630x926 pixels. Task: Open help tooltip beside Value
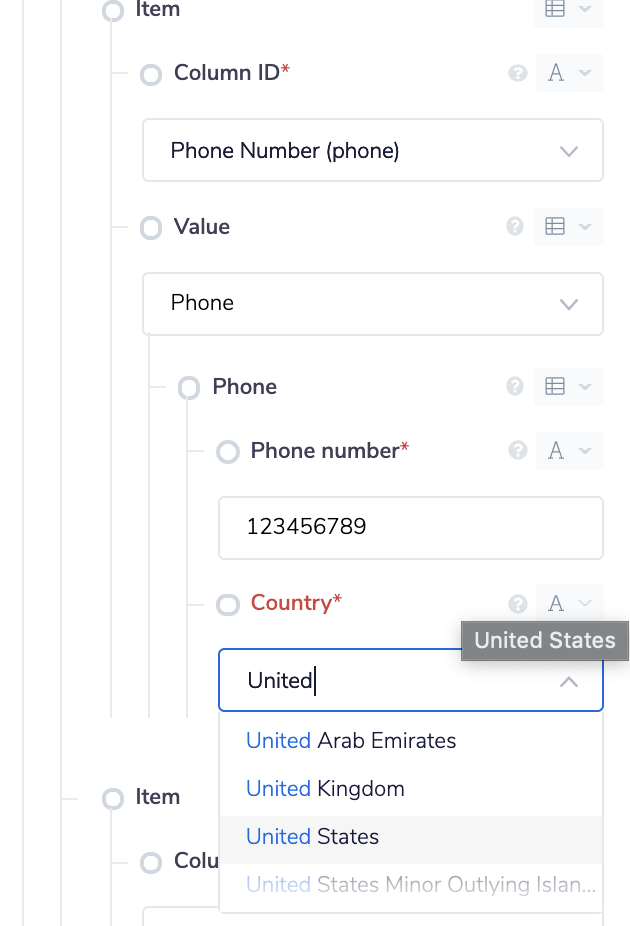tap(514, 227)
